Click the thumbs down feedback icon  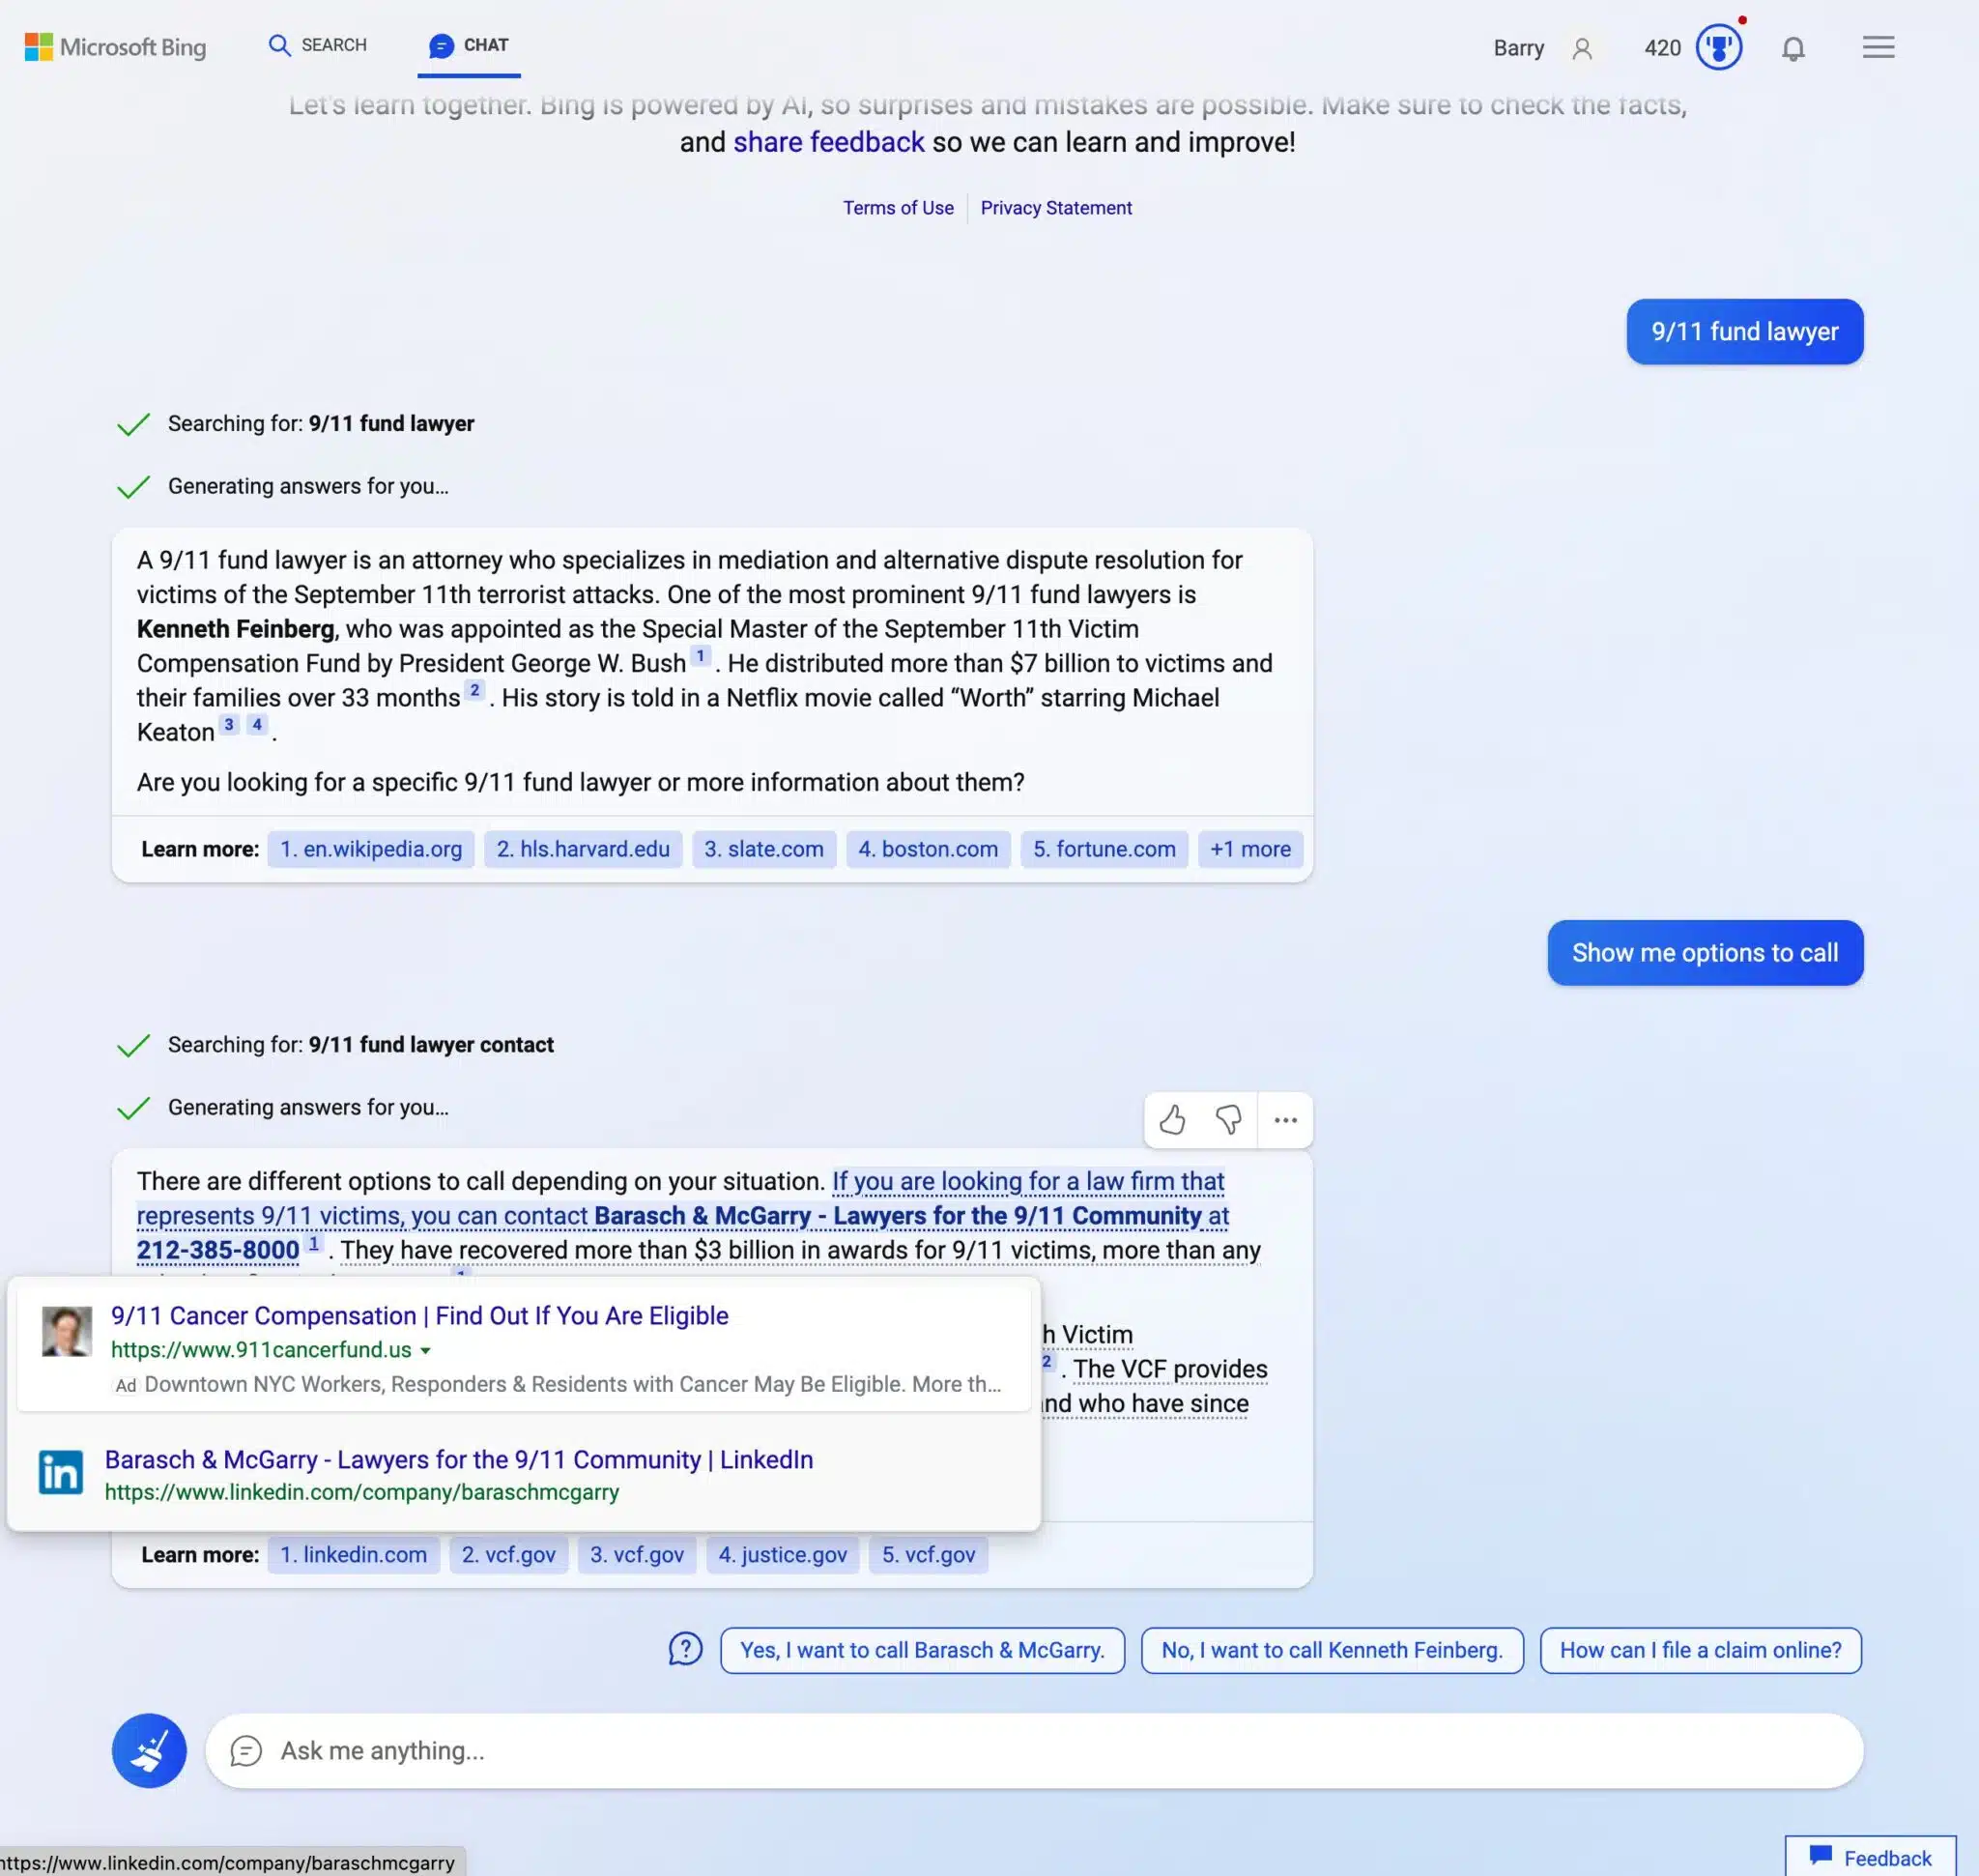[x=1228, y=1118]
